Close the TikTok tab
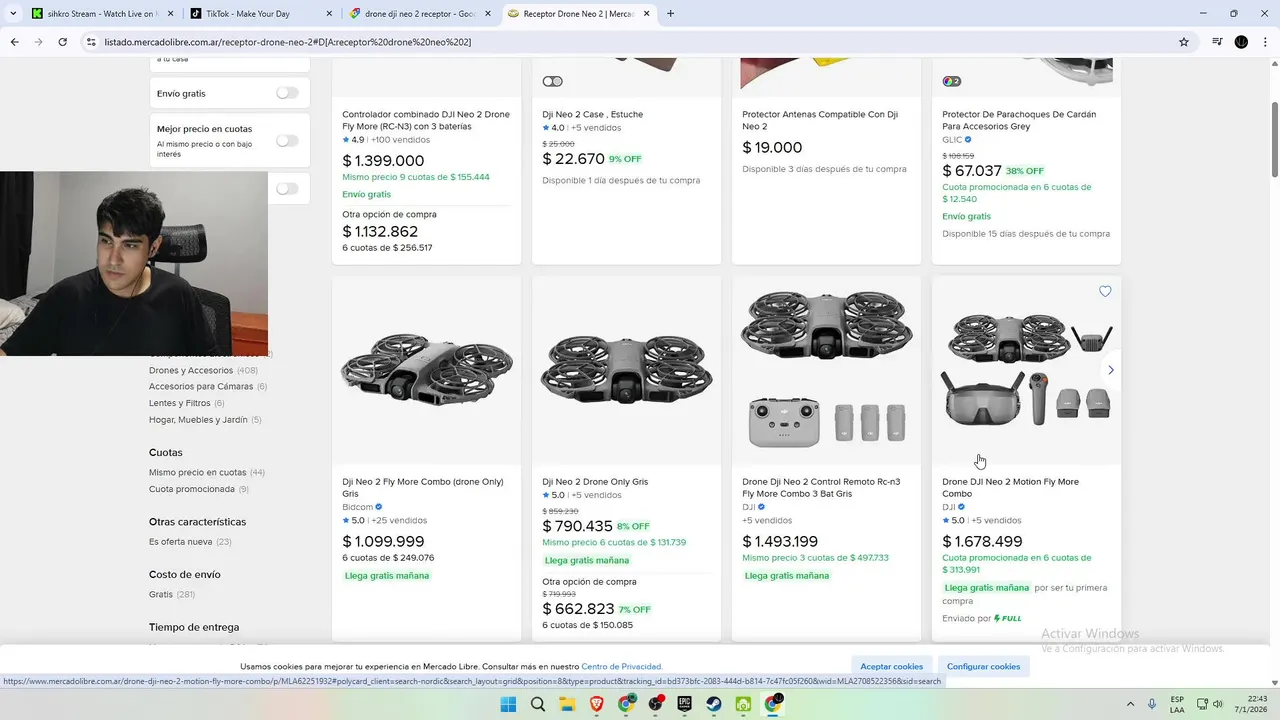 click(327, 14)
